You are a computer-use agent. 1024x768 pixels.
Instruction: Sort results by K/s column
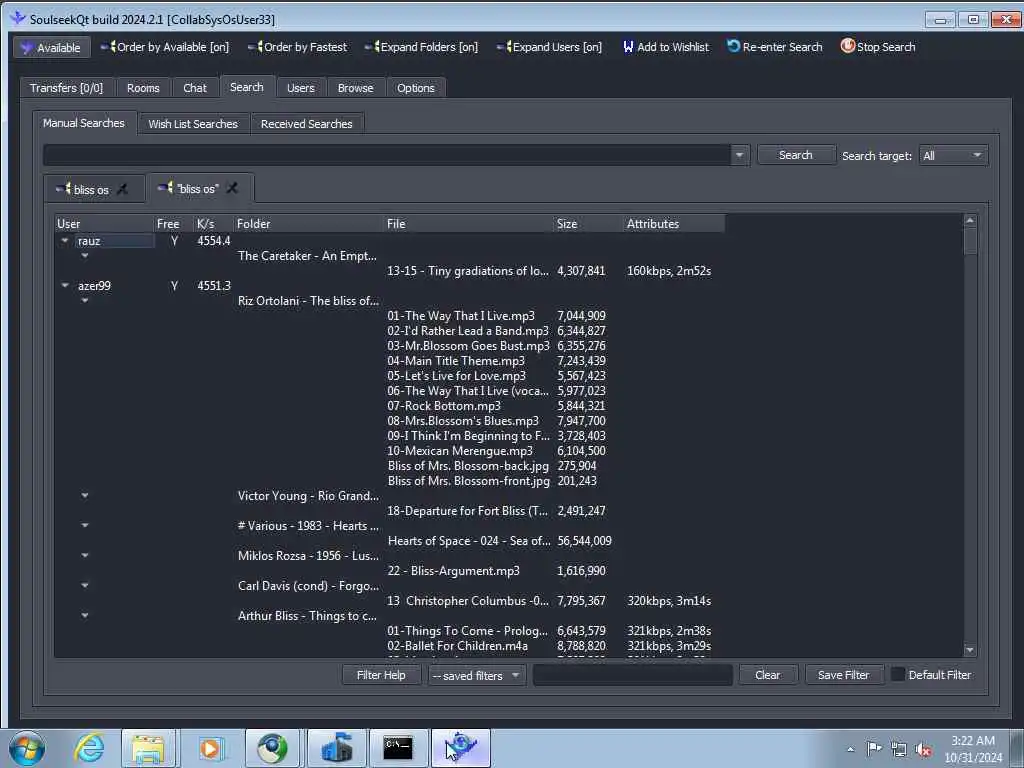click(214, 224)
